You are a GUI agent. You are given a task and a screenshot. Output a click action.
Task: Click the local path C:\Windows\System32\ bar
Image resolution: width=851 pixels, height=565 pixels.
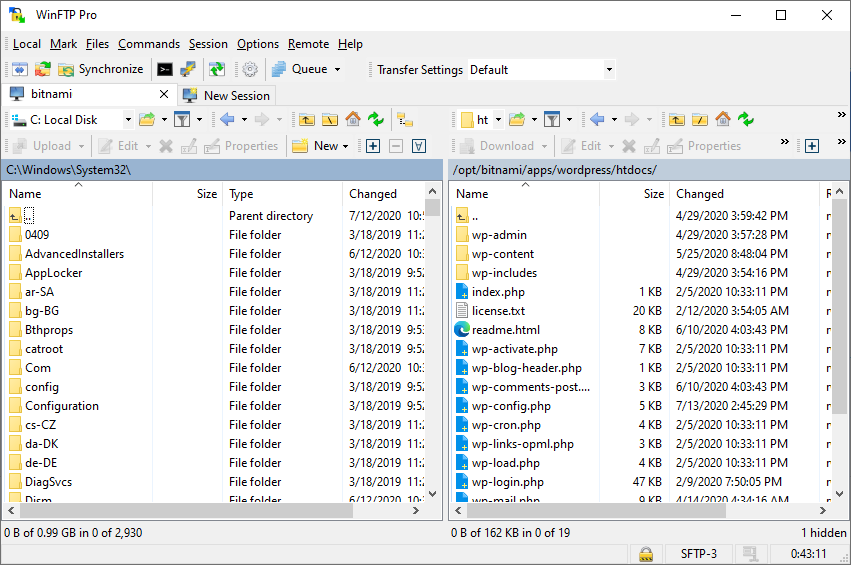coord(223,170)
